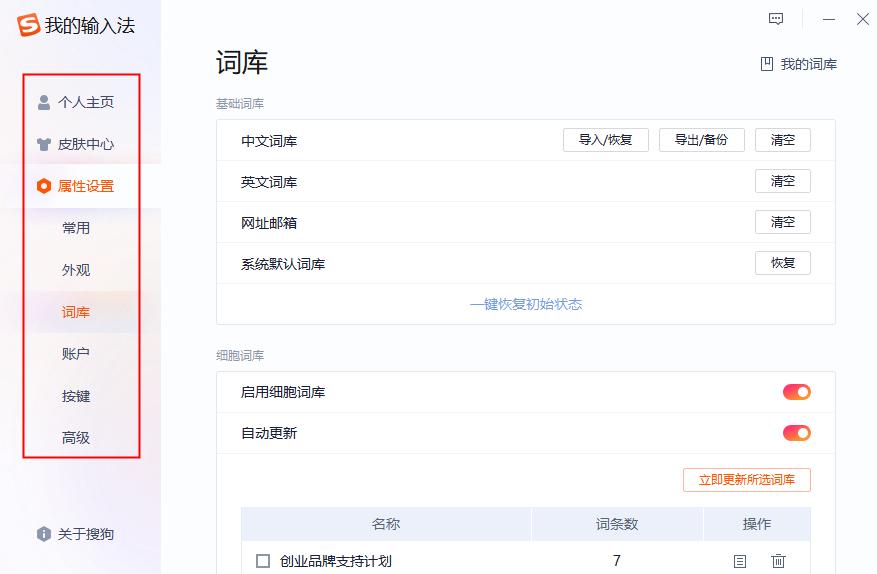This screenshot has height=574, width=877.
Task: View details of 创业品牌支持计划 list icon
Action: (740, 561)
